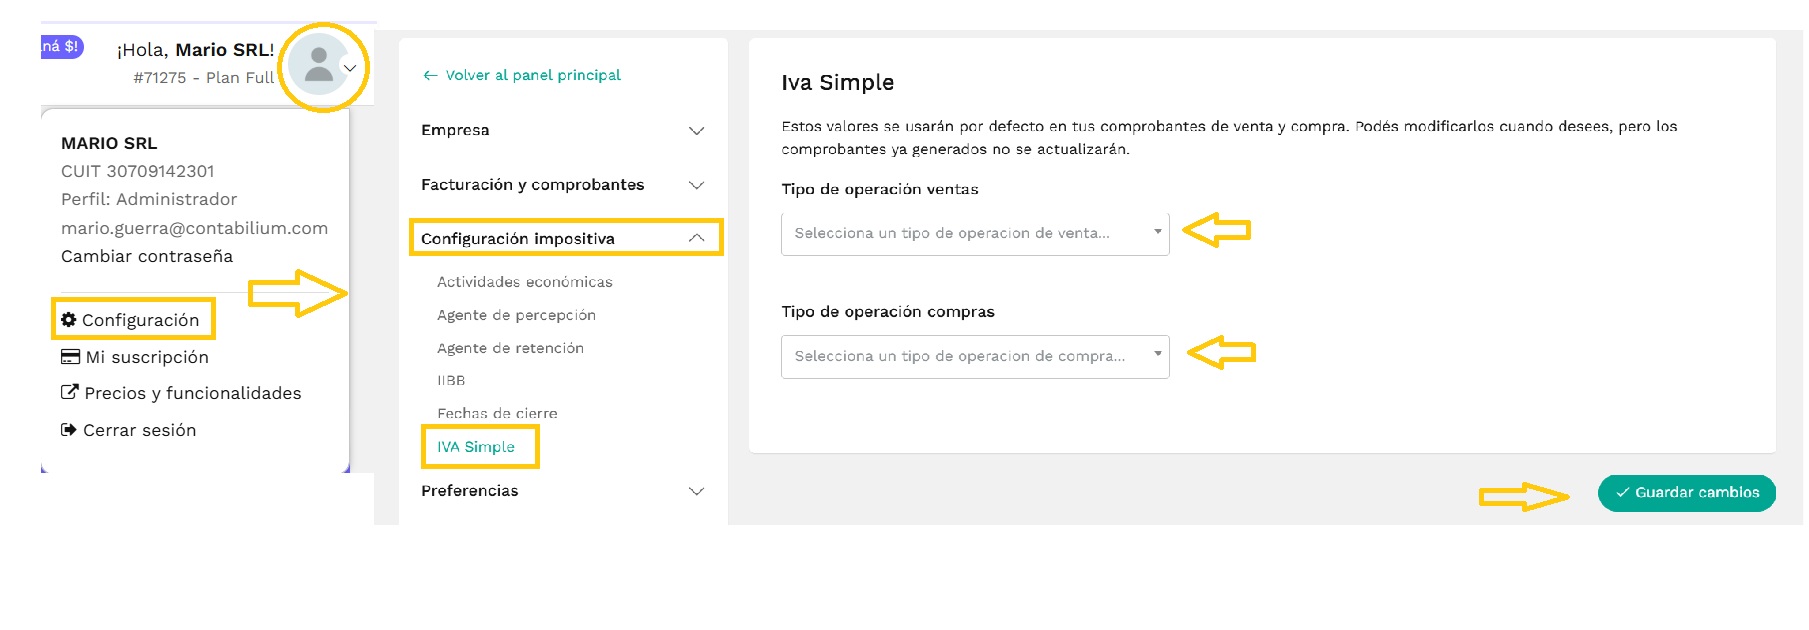Click the back arrow beside Volver al panel
Image resolution: width=1809 pixels, height=630 pixels.
[x=430, y=75]
